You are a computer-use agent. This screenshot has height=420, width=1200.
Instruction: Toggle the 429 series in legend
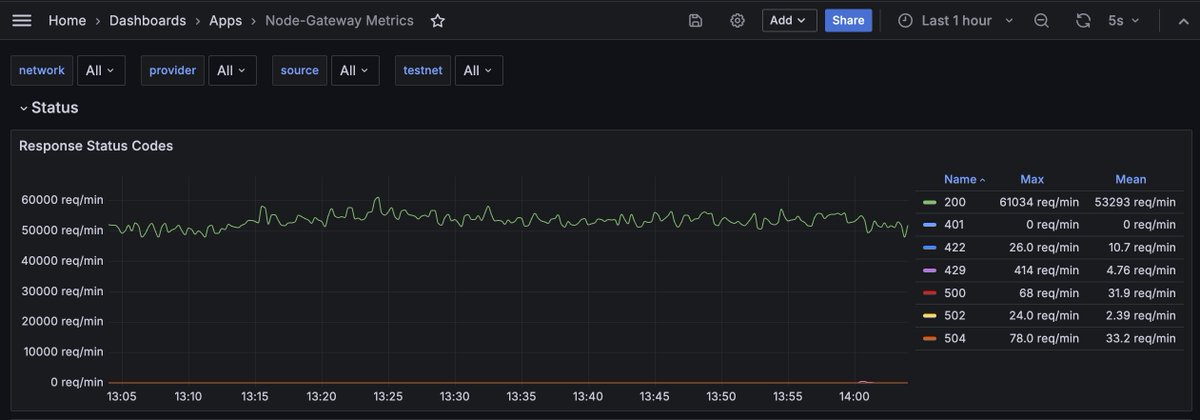click(953, 270)
